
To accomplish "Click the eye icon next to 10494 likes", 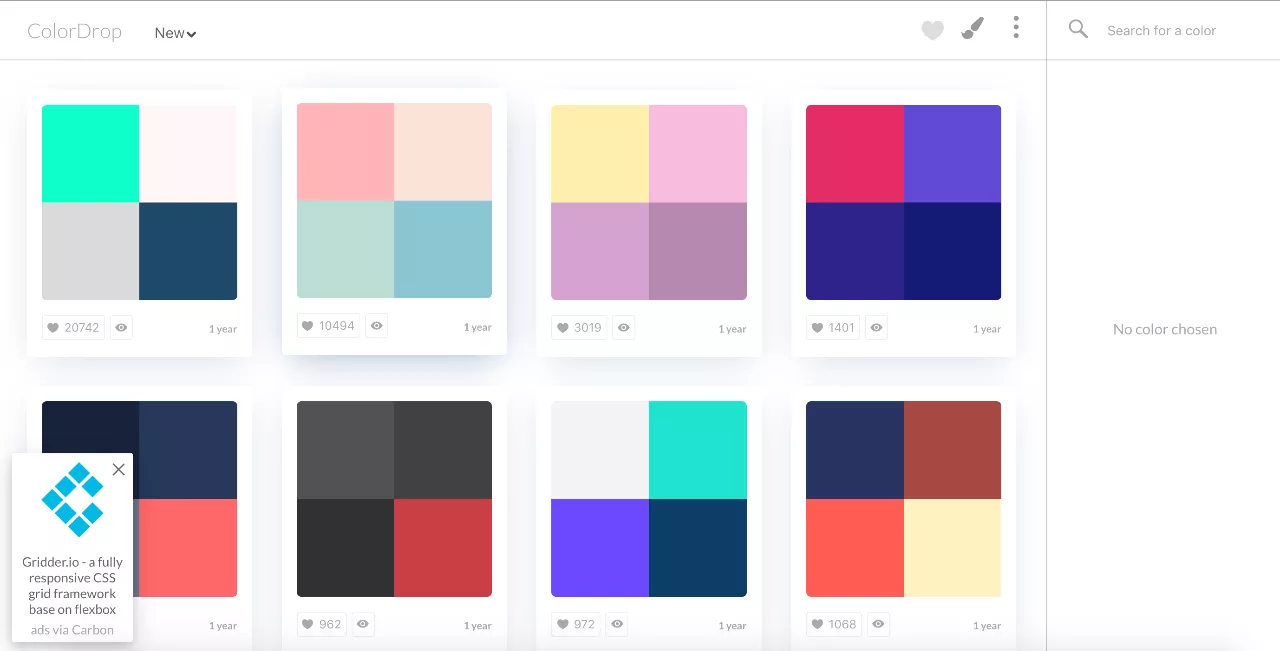I will click(x=376, y=325).
